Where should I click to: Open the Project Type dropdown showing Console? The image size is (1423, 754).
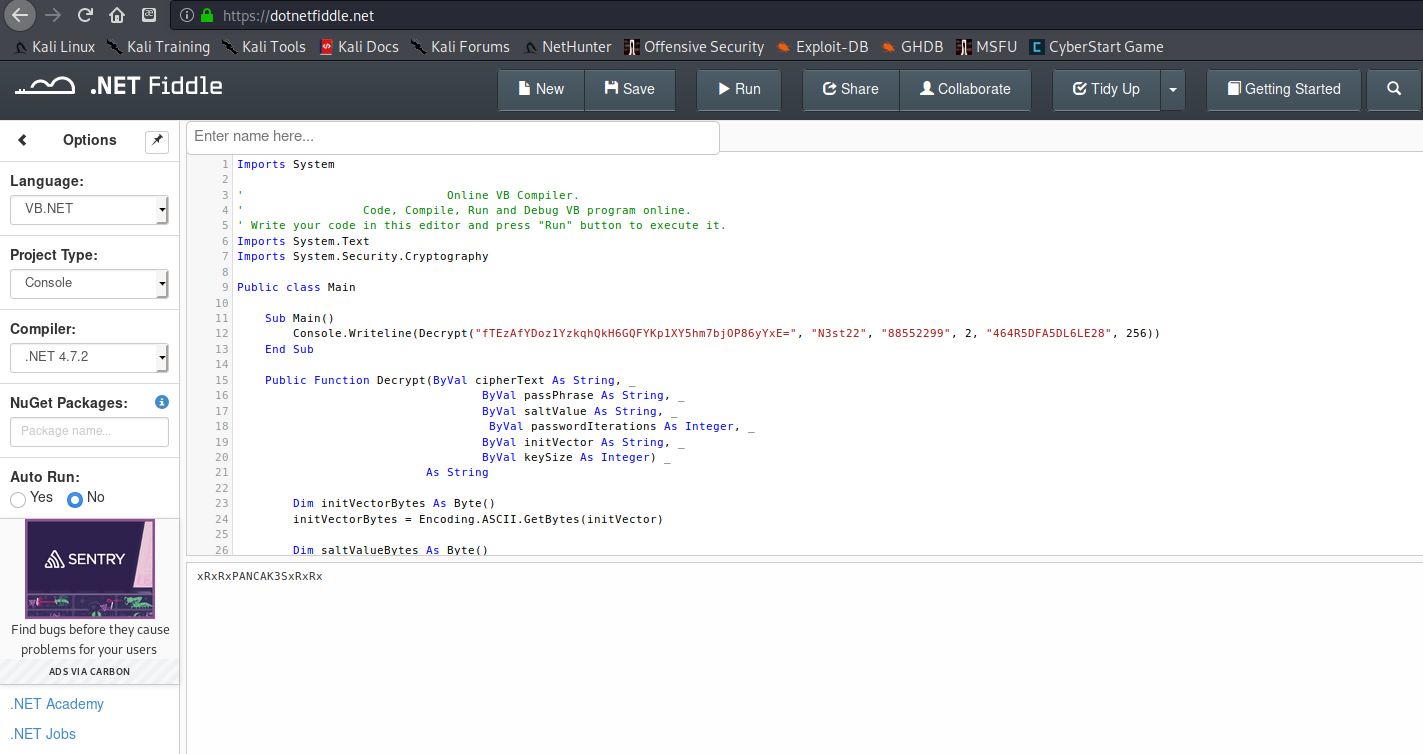coord(89,283)
